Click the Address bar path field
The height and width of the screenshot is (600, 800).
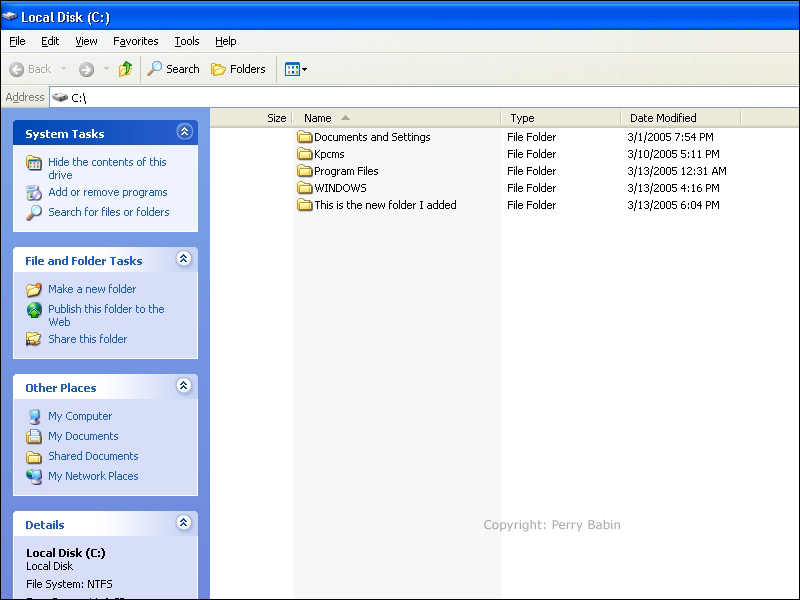[424, 97]
